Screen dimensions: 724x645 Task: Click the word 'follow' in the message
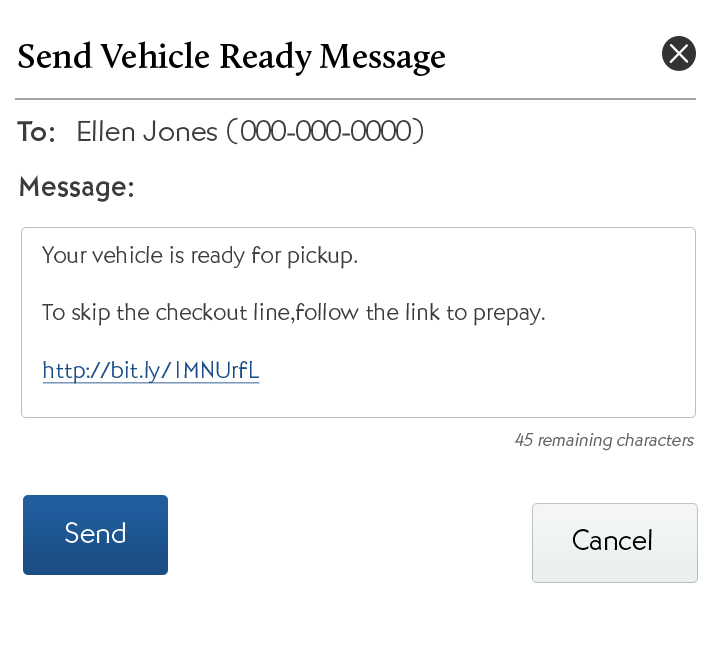[x=326, y=313]
